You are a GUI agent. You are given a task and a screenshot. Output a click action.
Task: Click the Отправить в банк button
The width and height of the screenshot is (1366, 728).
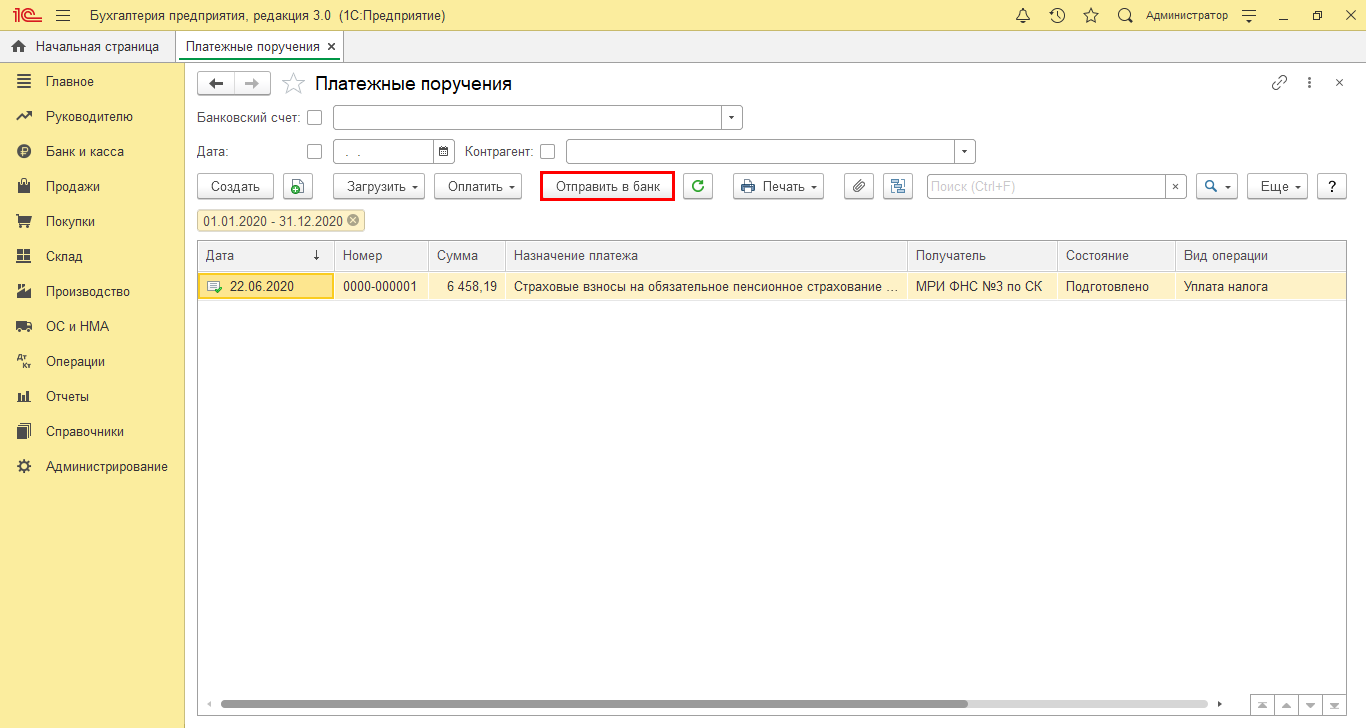pos(608,186)
